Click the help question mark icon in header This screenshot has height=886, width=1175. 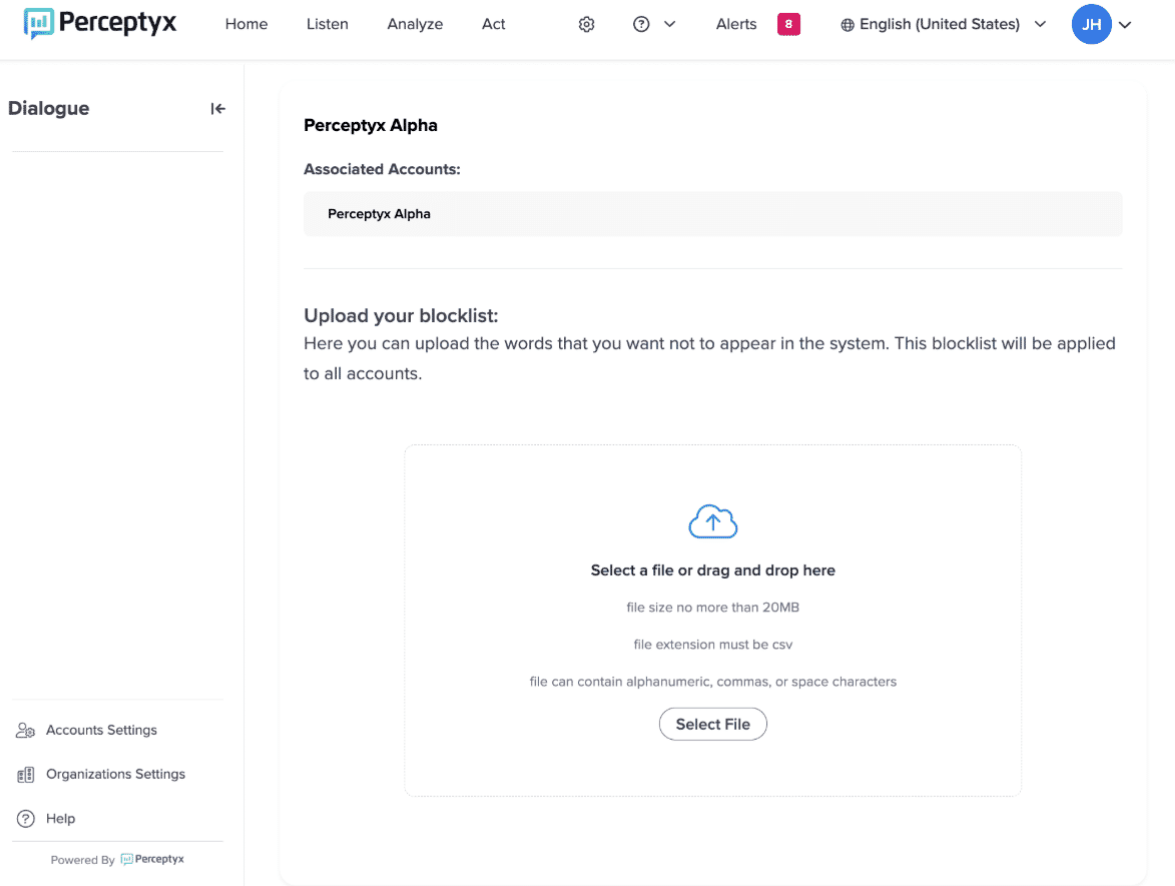click(641, 24)
